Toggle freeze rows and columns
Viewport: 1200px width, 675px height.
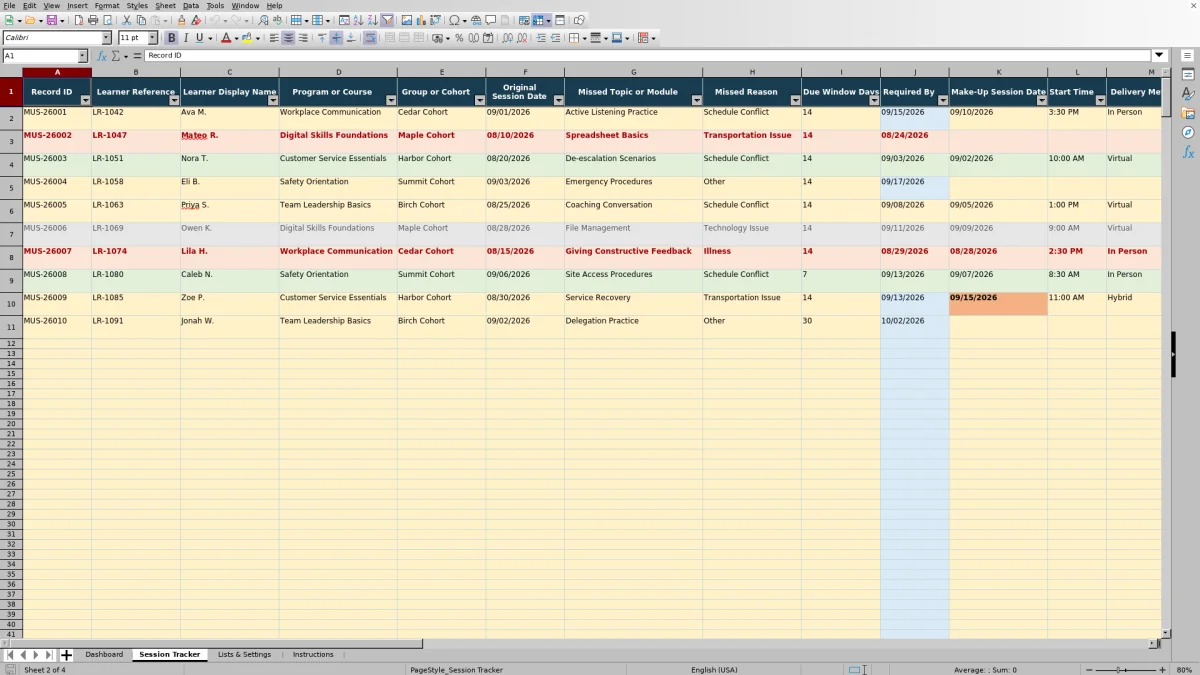point(538,20)
